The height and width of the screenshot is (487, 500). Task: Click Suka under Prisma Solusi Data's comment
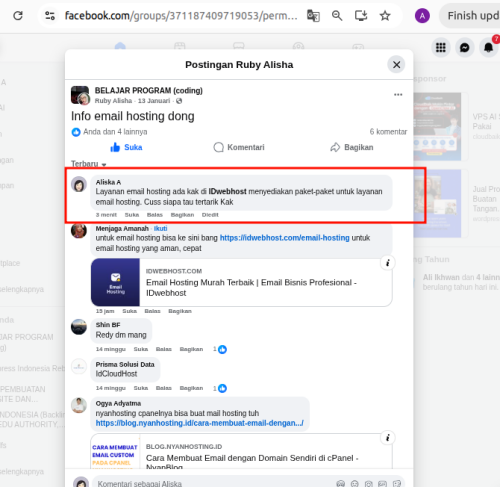coord(141,388)
